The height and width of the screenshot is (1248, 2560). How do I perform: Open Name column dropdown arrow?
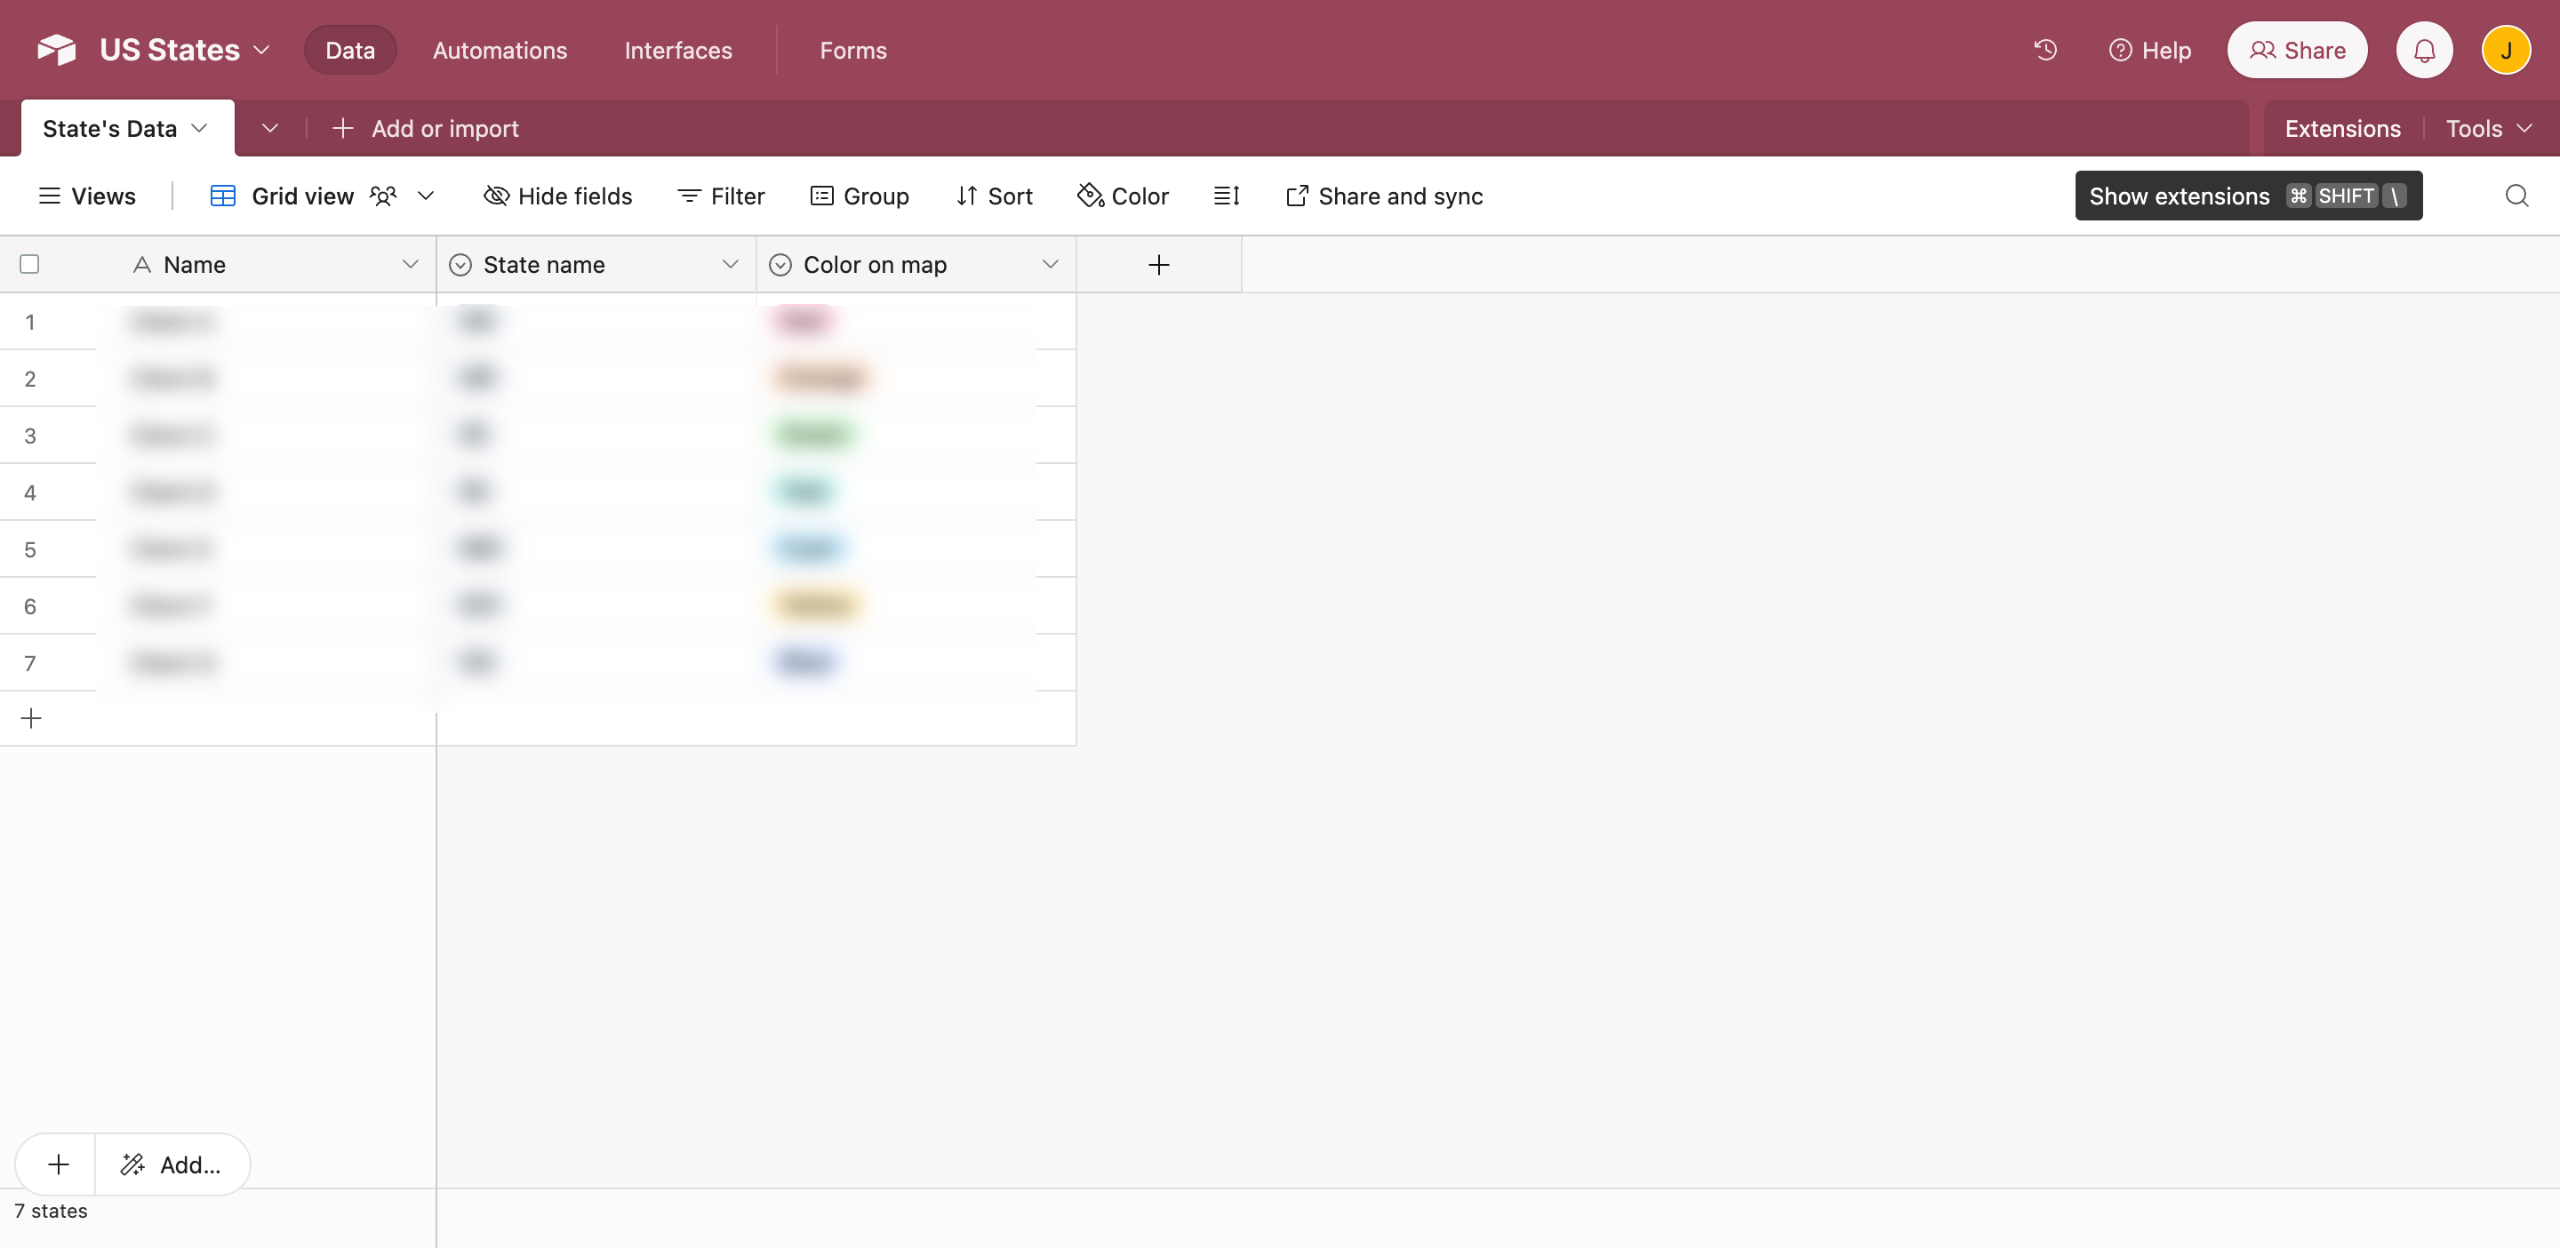(410, 264)
